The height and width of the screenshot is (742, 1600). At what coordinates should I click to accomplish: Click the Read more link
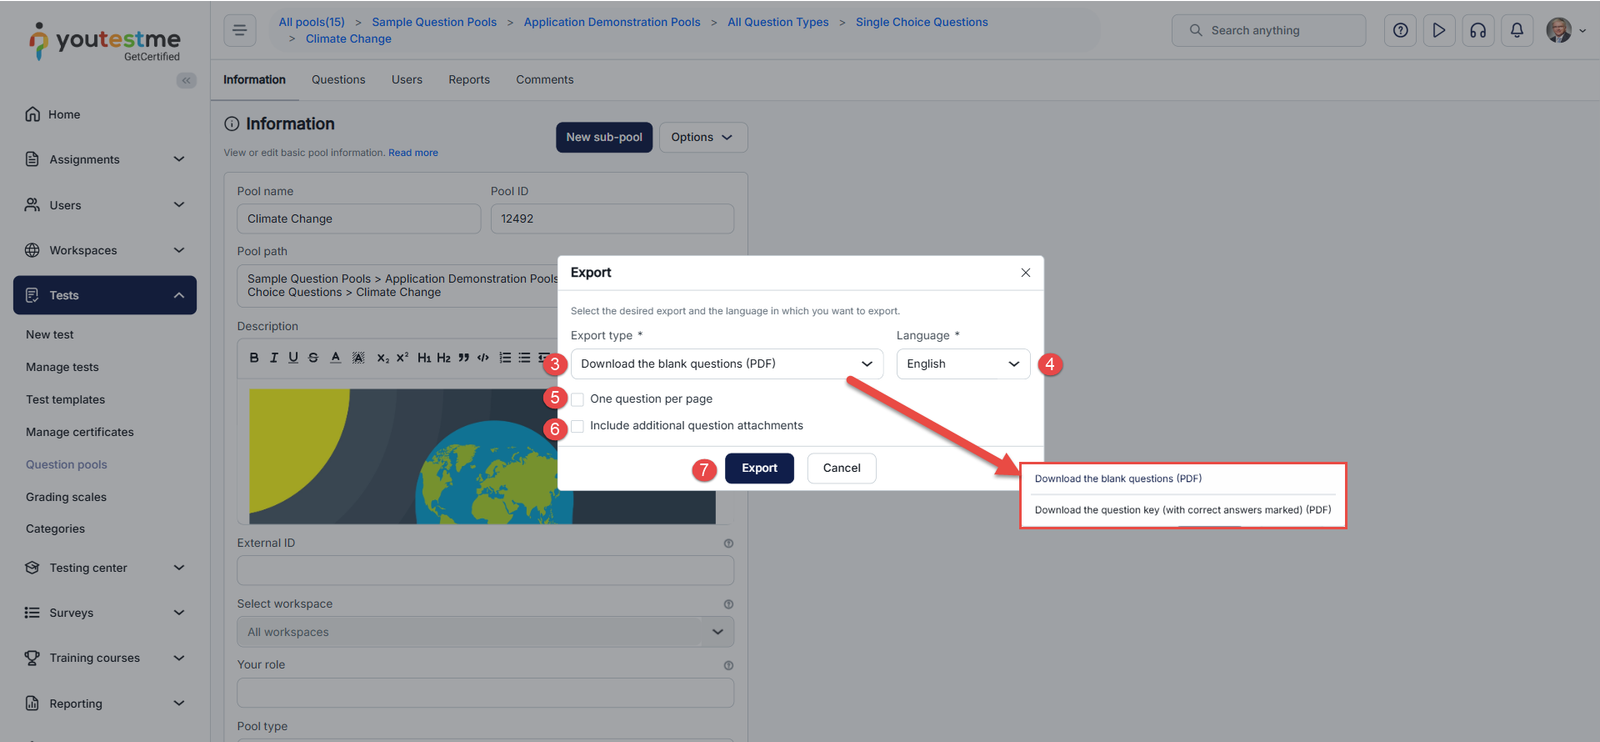413,153
